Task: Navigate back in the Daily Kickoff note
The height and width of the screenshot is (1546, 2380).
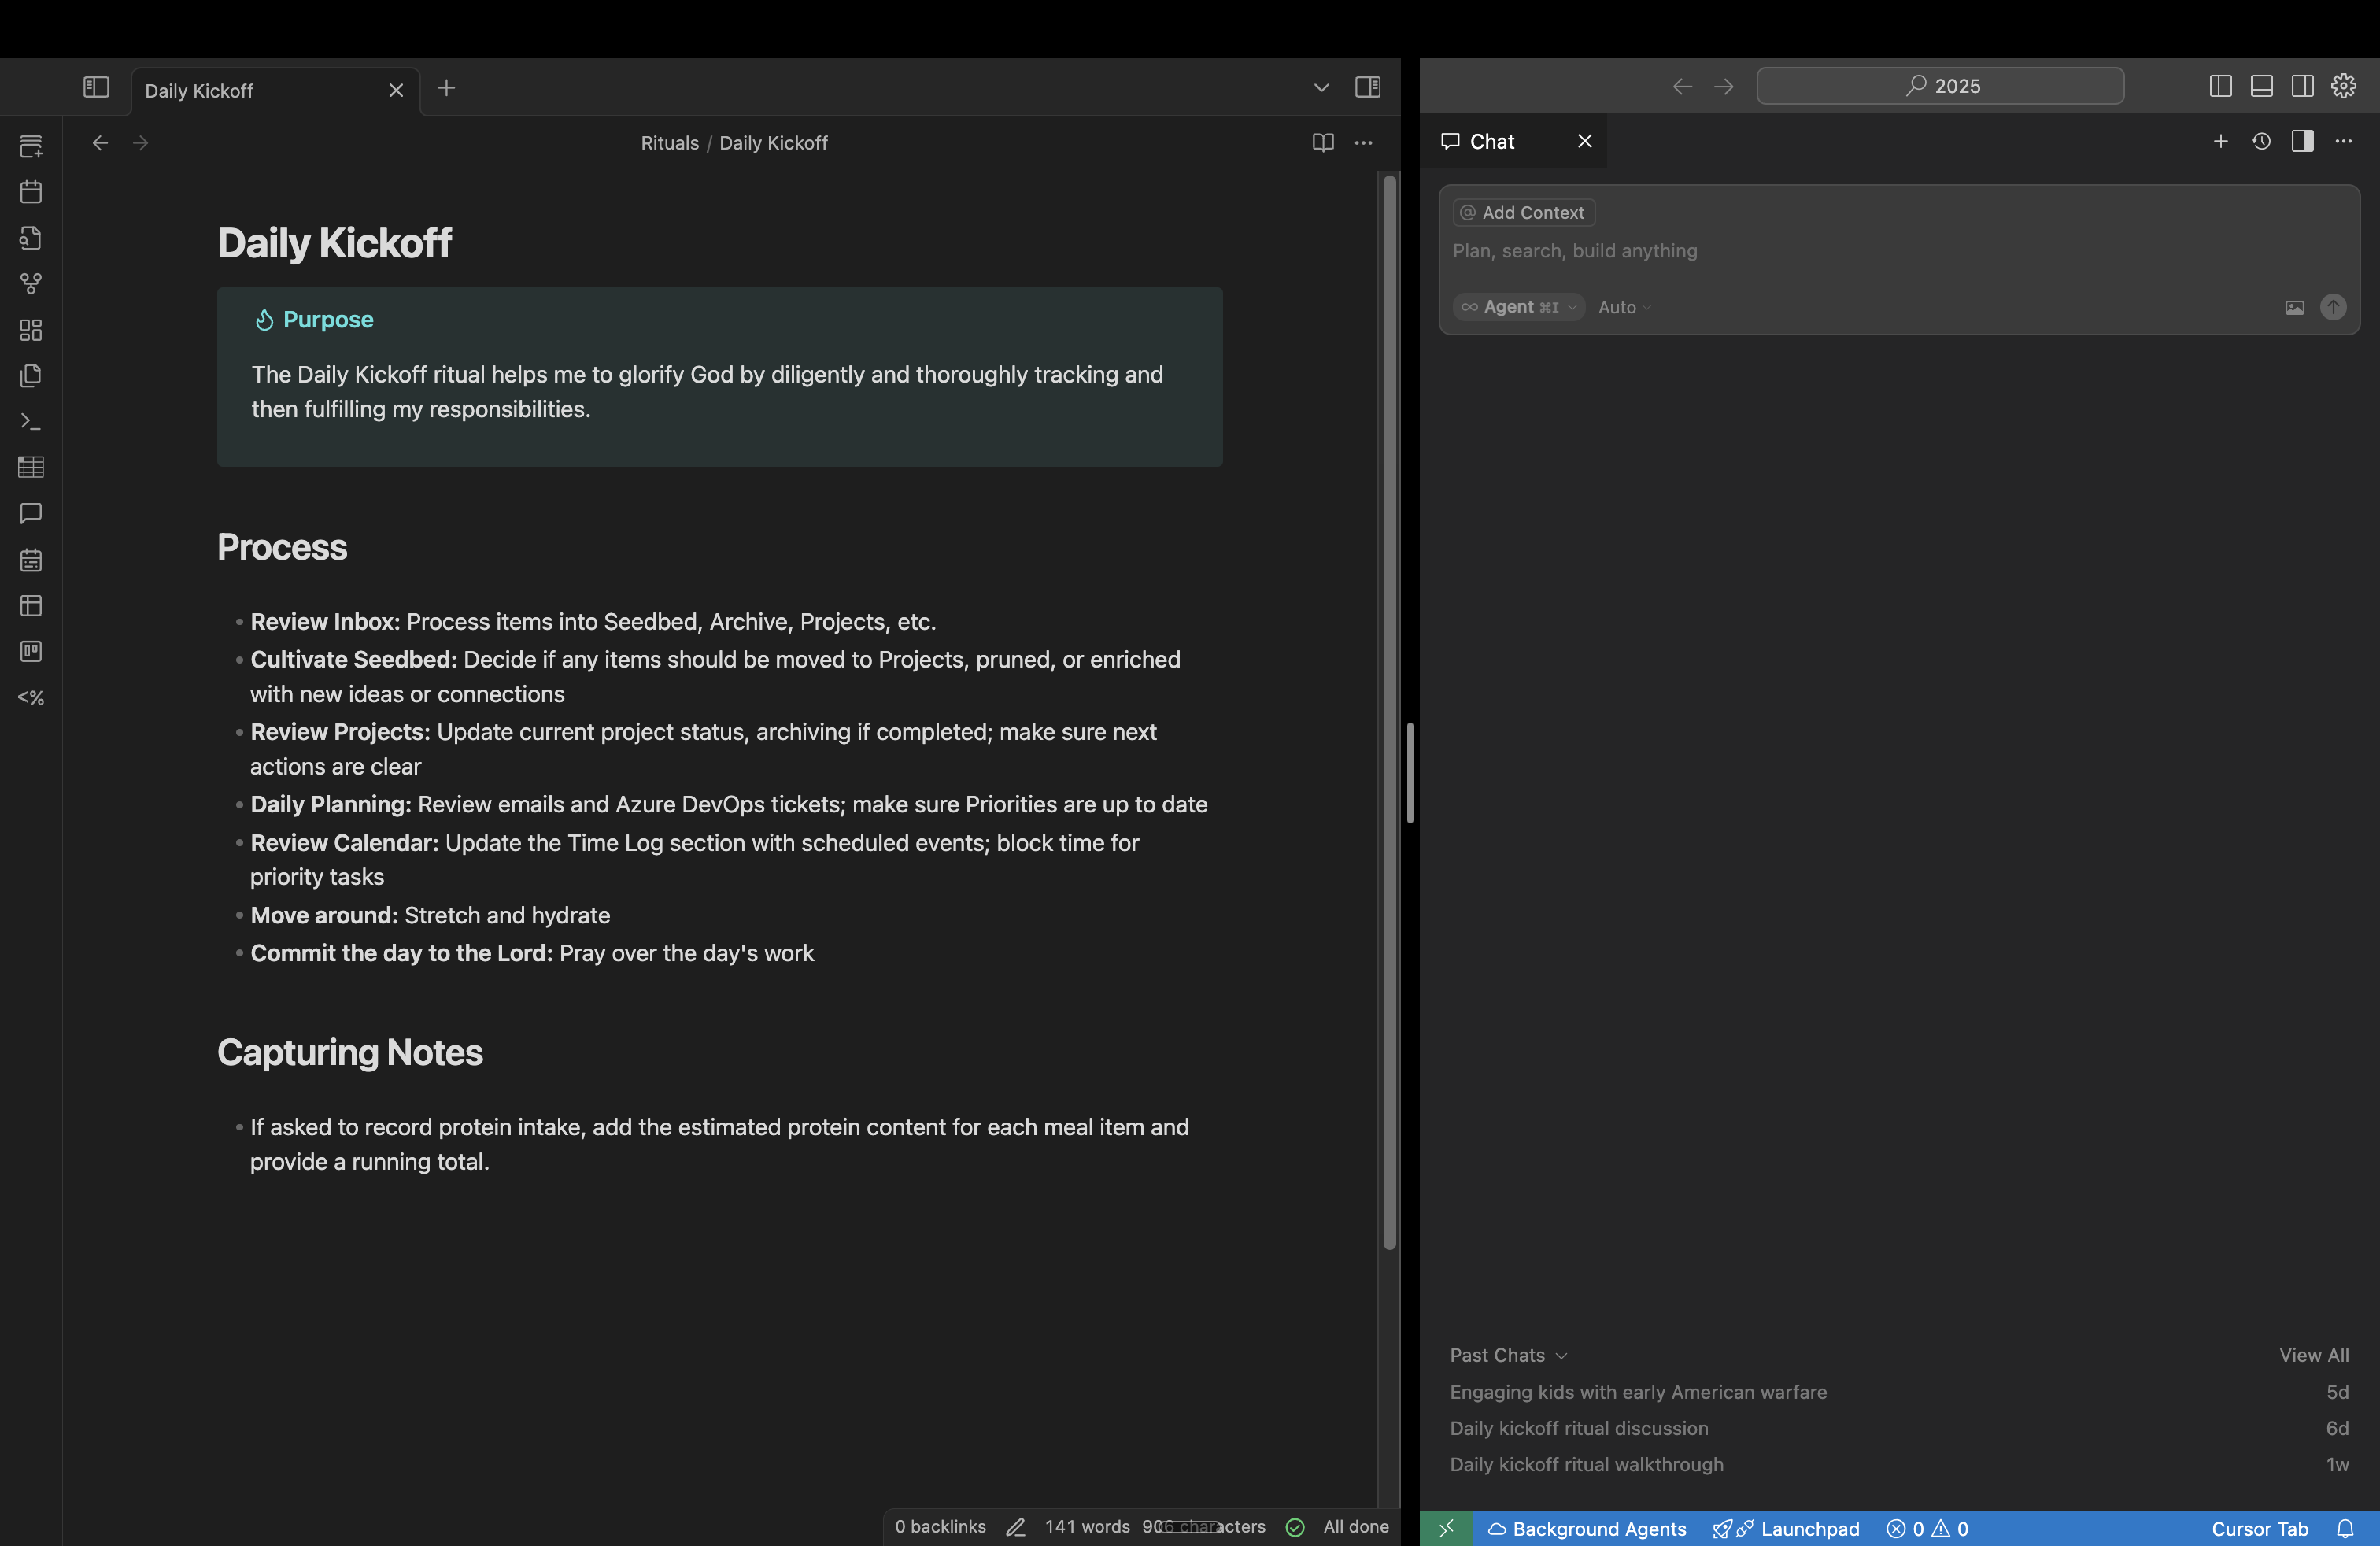Action: (x=100, y=143)
